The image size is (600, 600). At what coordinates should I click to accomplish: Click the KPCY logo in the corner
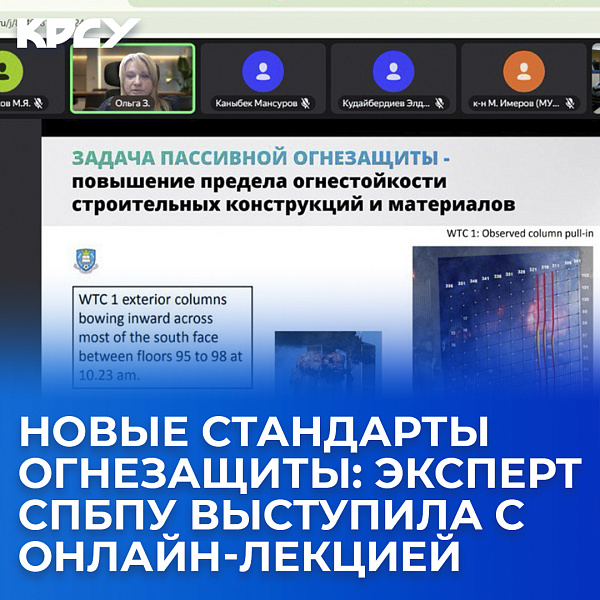(x=76, y=33)
